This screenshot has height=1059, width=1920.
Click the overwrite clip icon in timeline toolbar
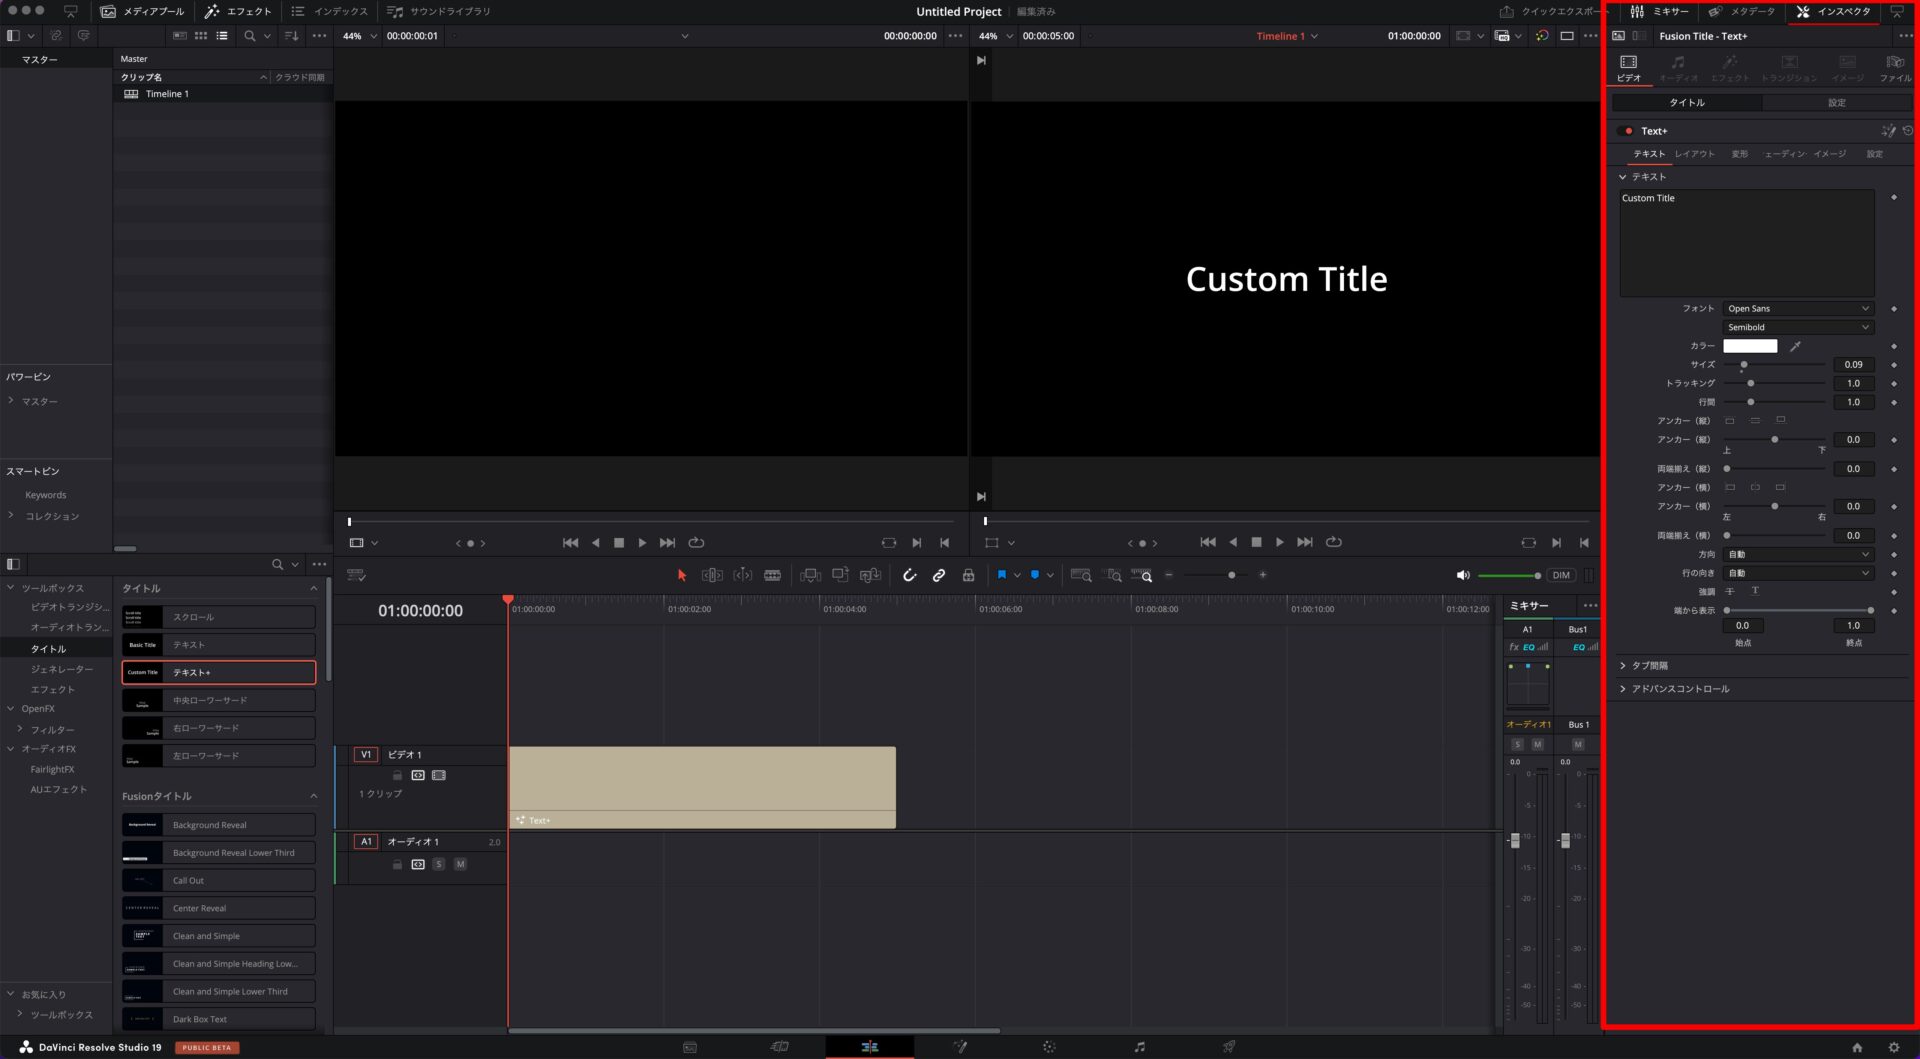[x=841, y=575]
